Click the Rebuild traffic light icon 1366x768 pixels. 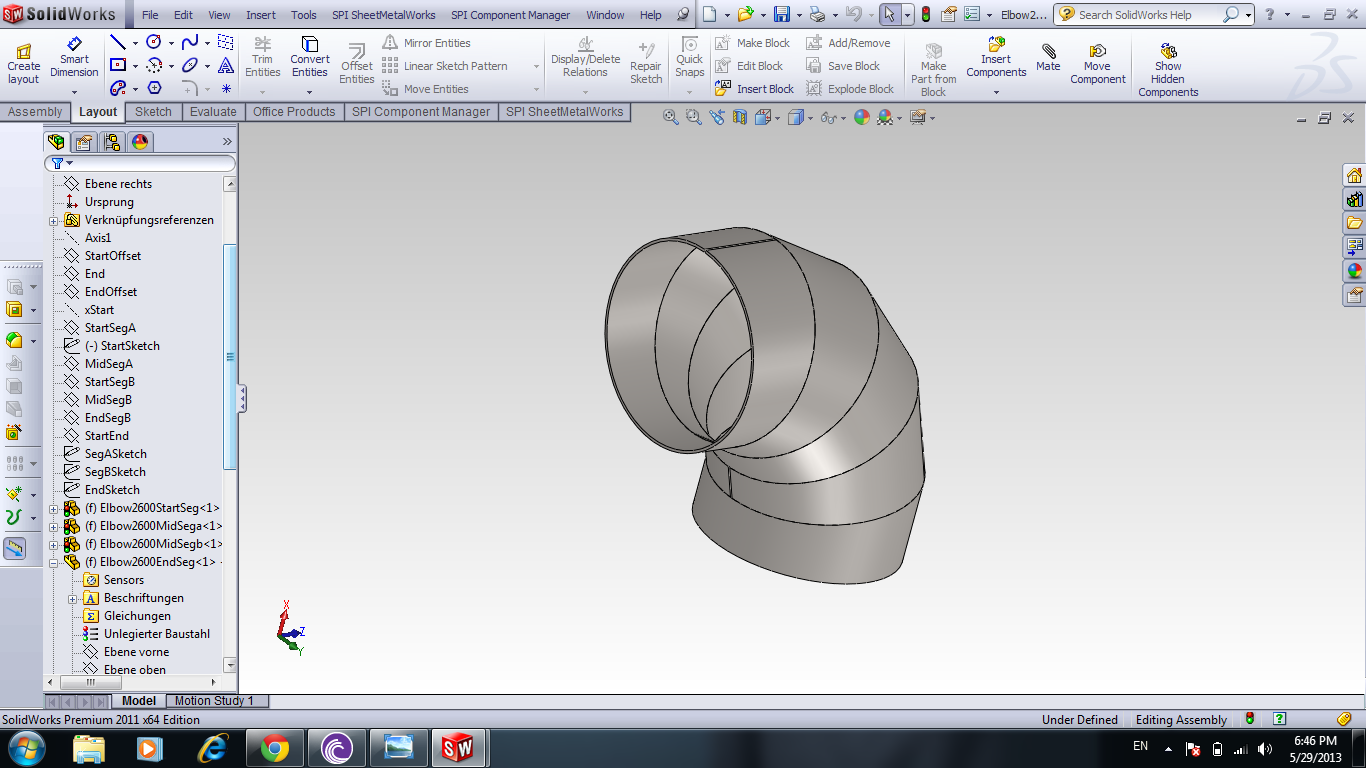[925, 15]
